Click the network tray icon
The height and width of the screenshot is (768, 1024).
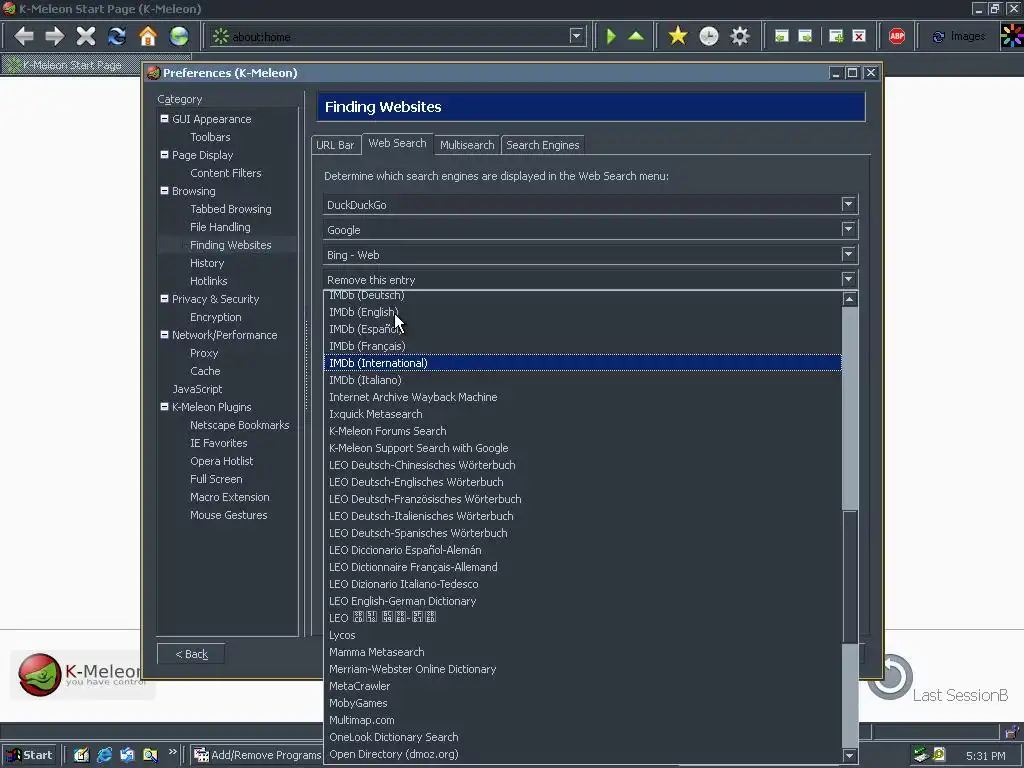921,755
